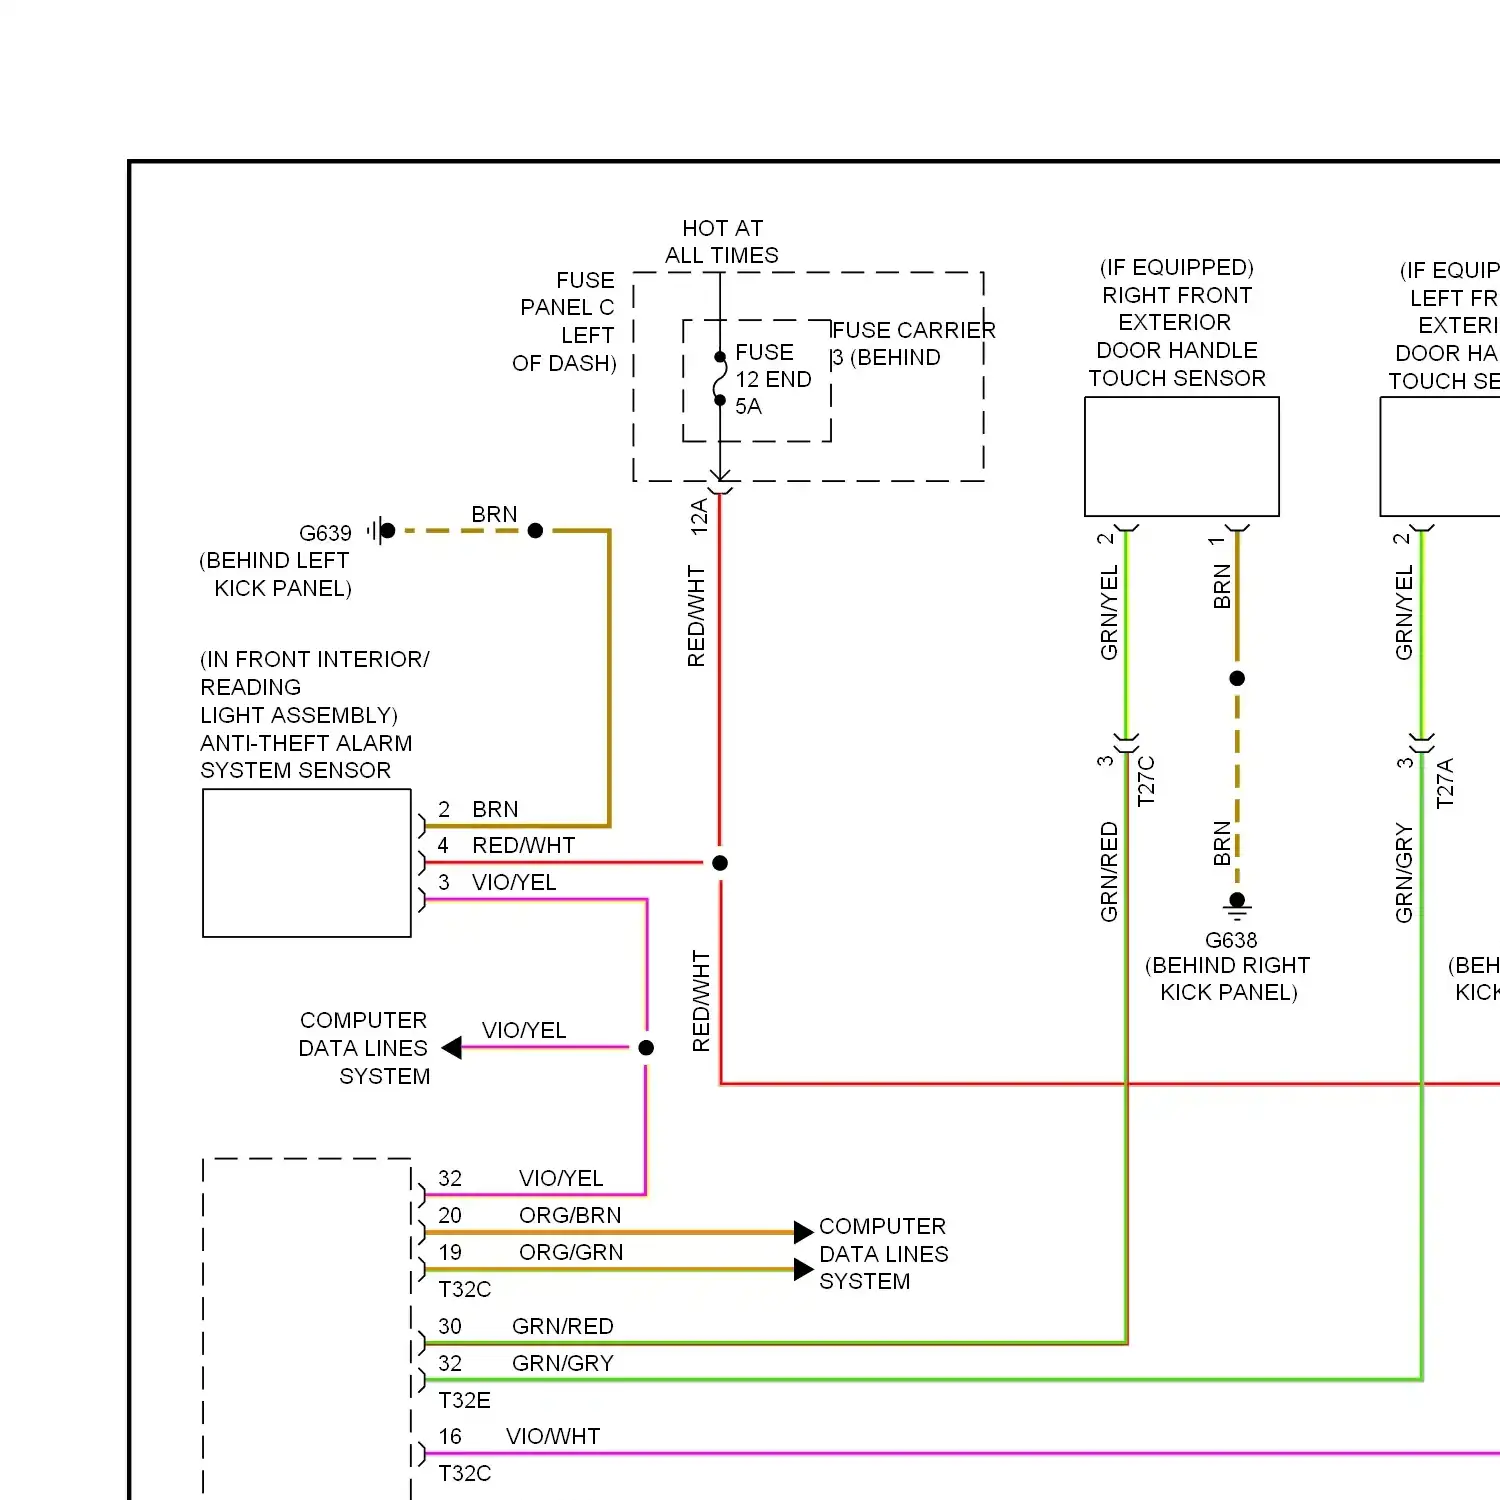Select the VIO/YEL label above the left arrow
The image size is (1500, 1500).
pos(524,1030)
